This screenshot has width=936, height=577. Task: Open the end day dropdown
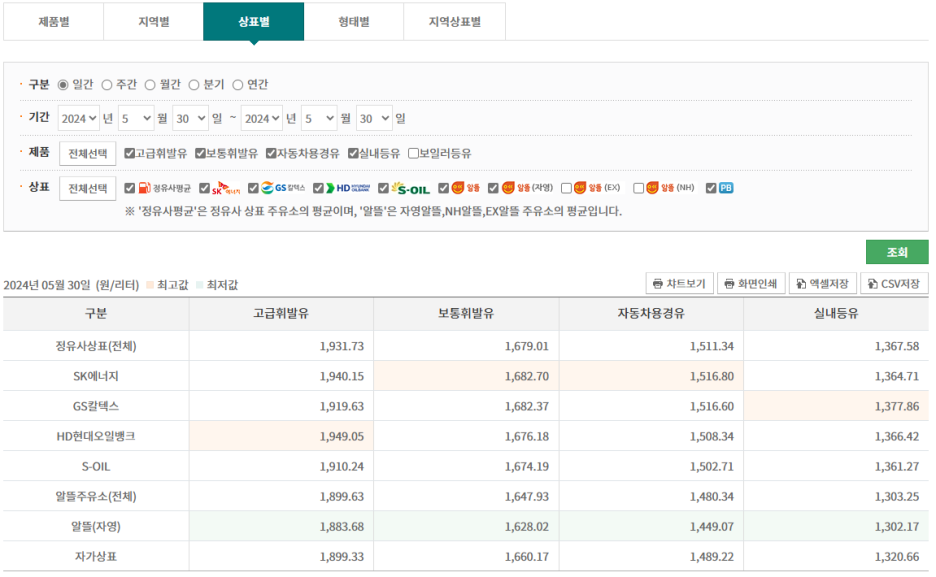[374, 118]
